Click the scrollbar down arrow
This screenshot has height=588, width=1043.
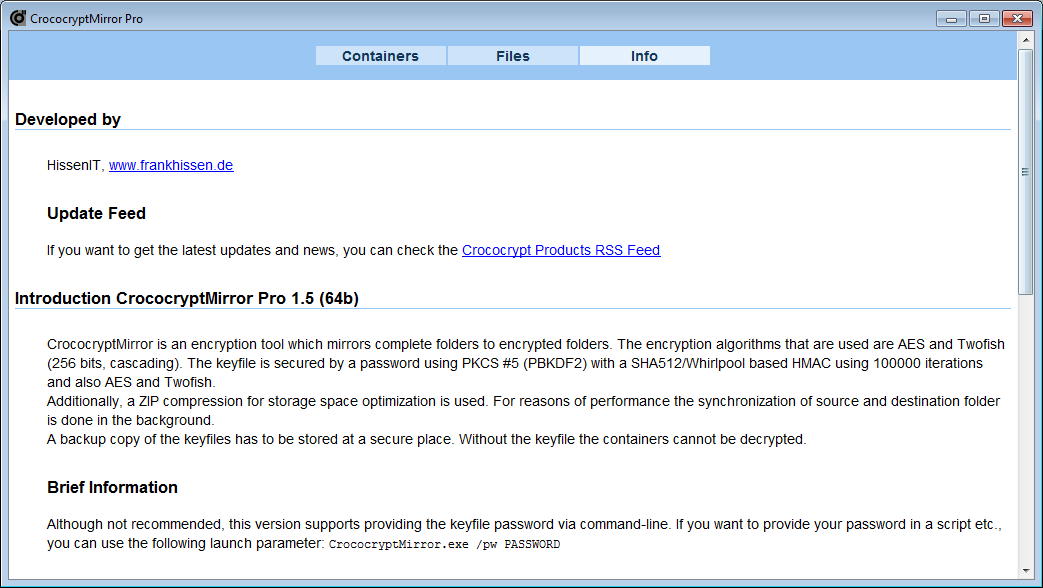(1025, 571)
